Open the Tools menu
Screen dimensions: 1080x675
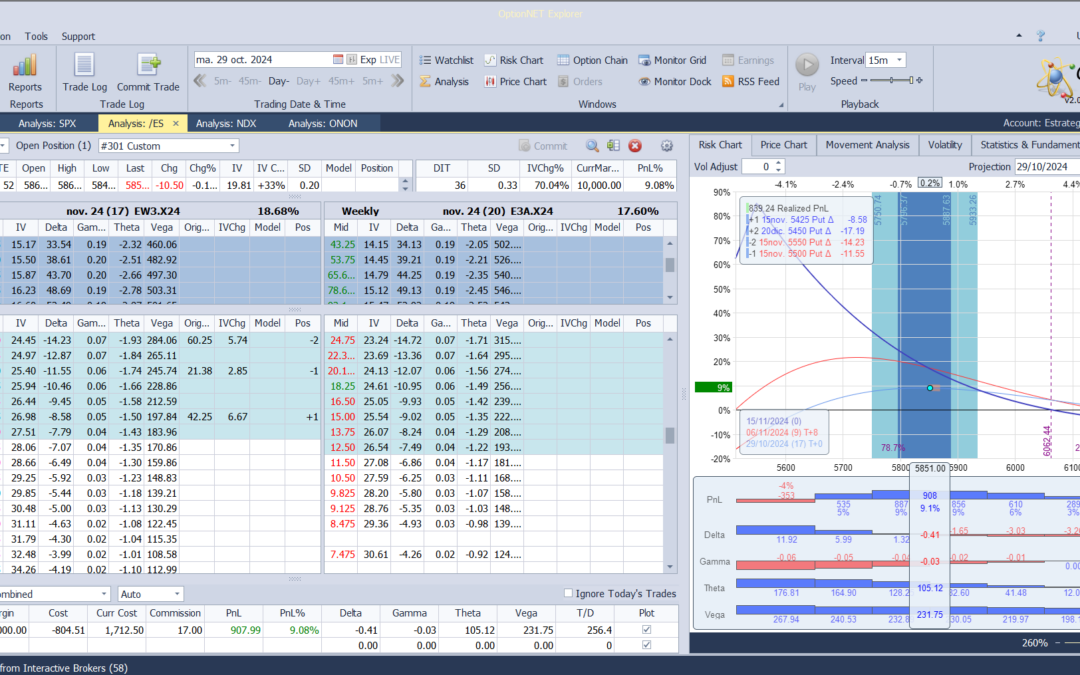[x=36, y=36]
